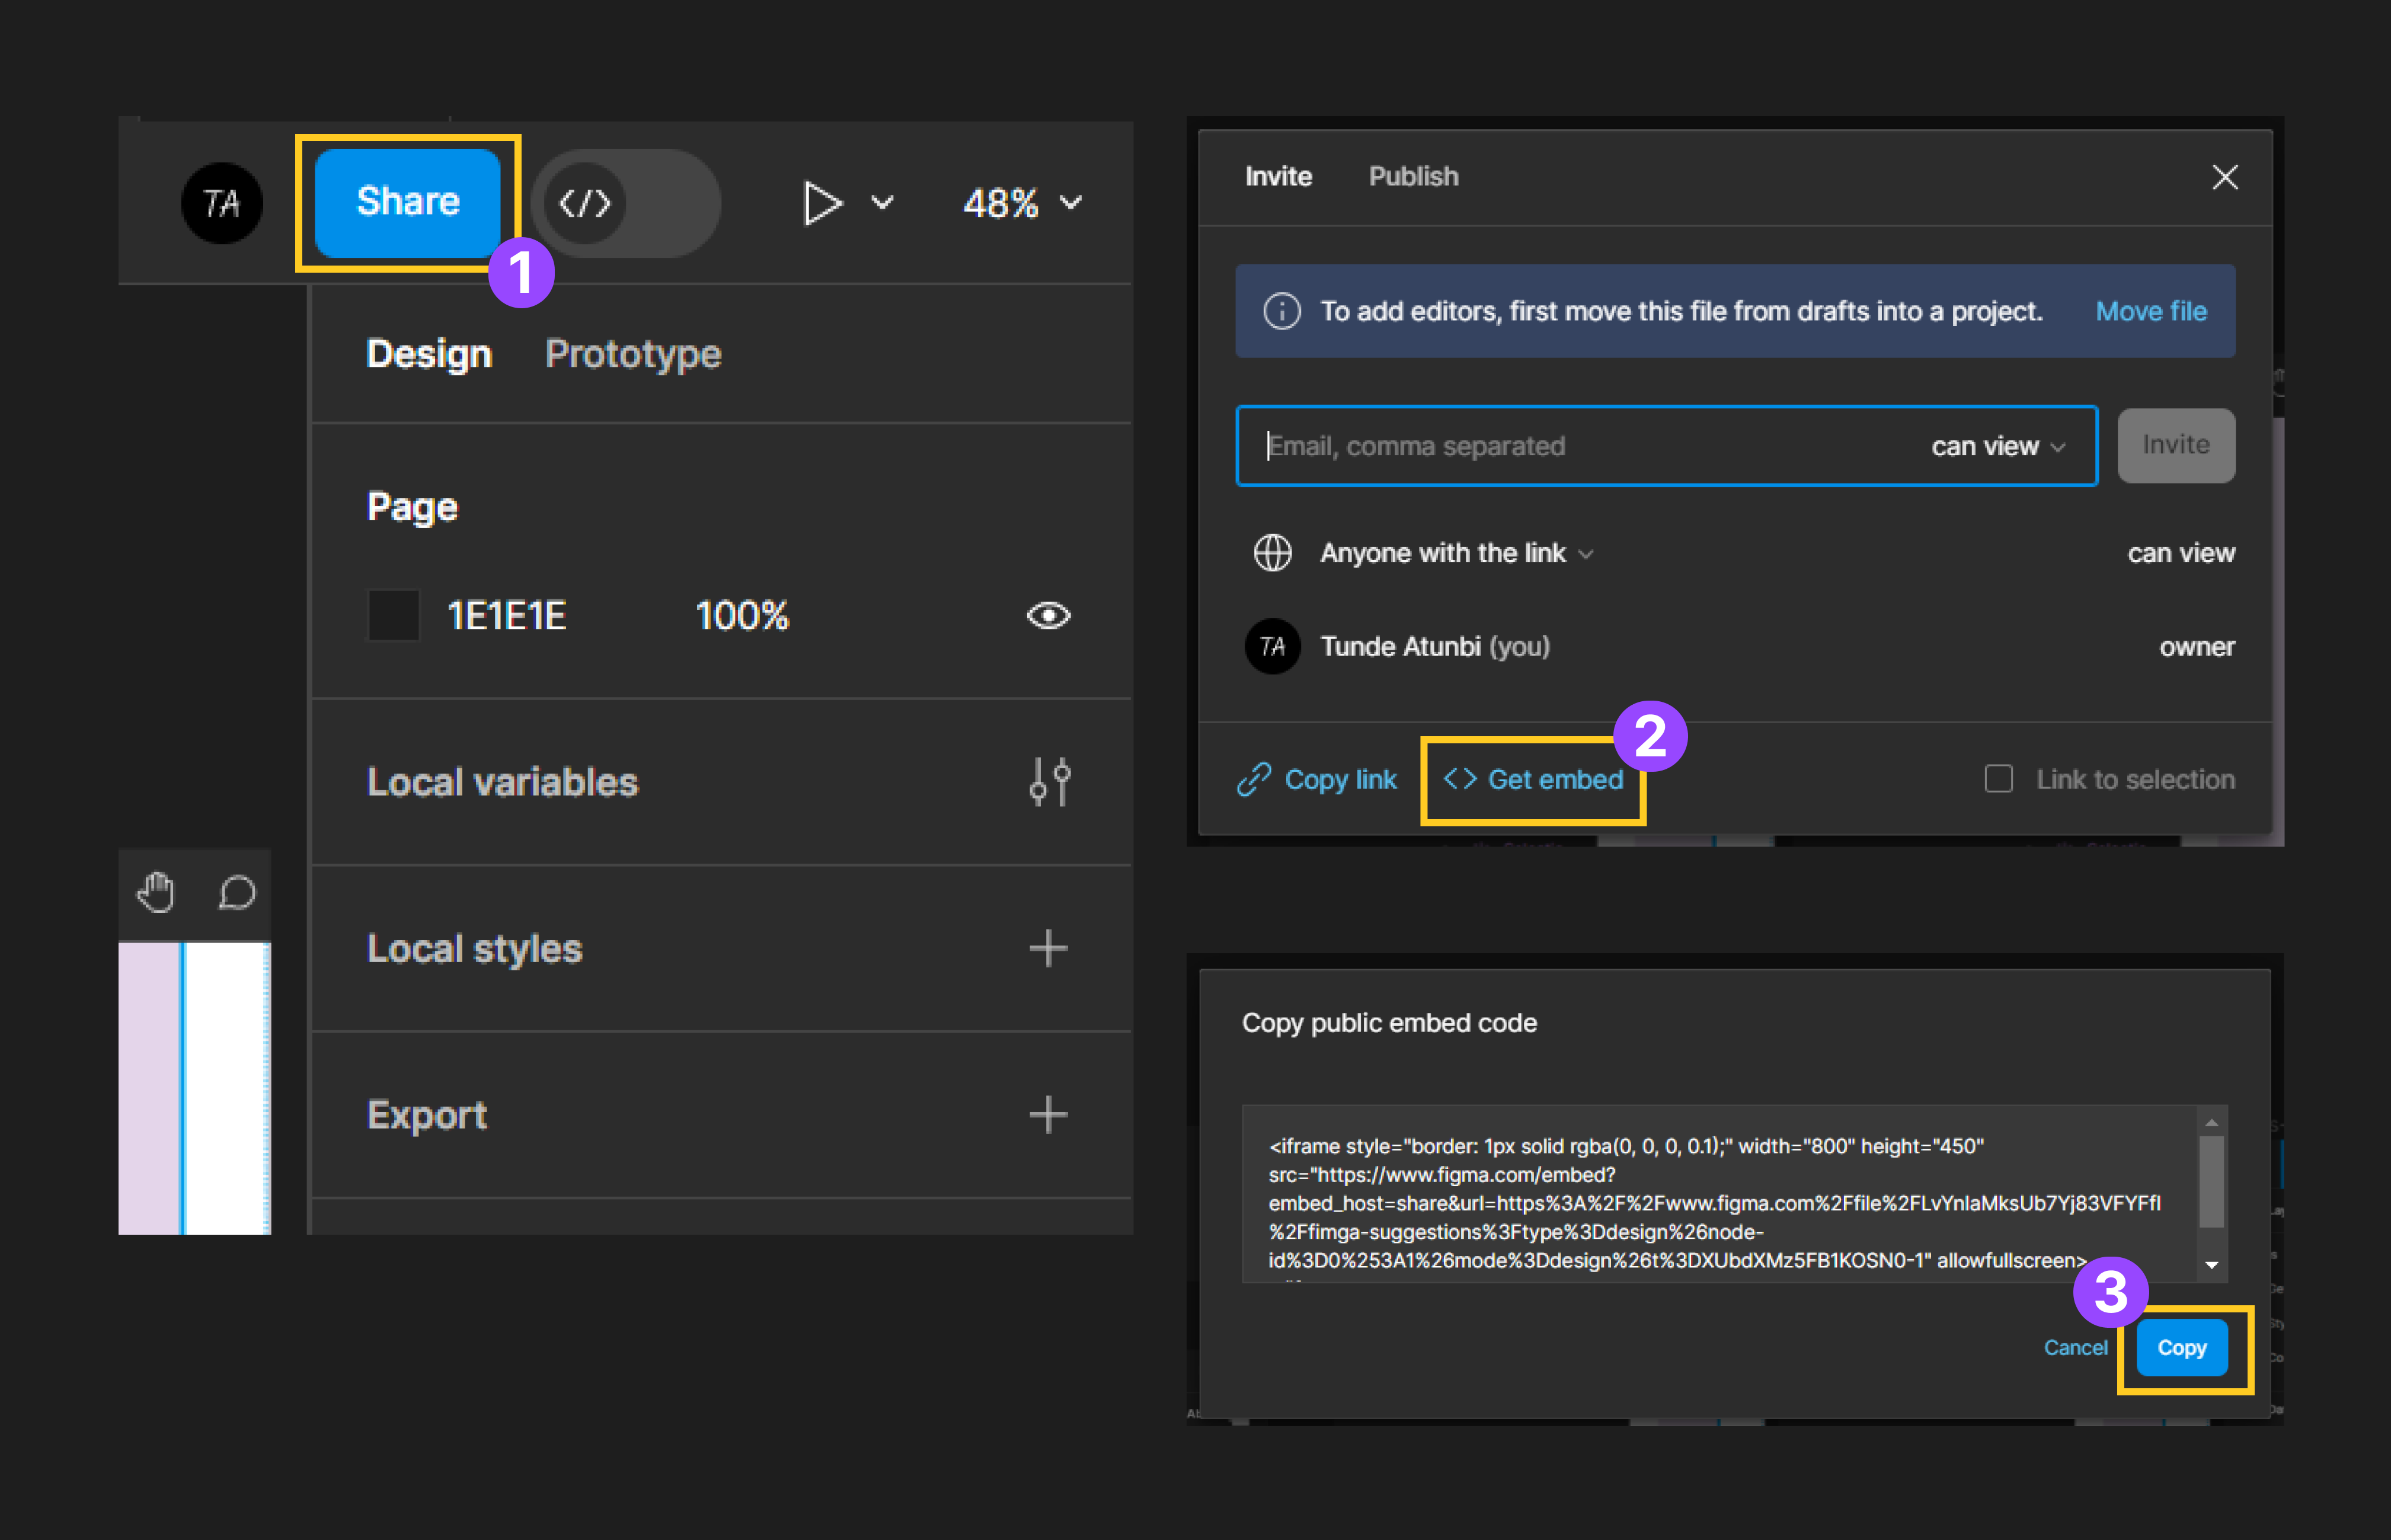
Task: Switch to the Invite tab
Action: [1278, 177]
